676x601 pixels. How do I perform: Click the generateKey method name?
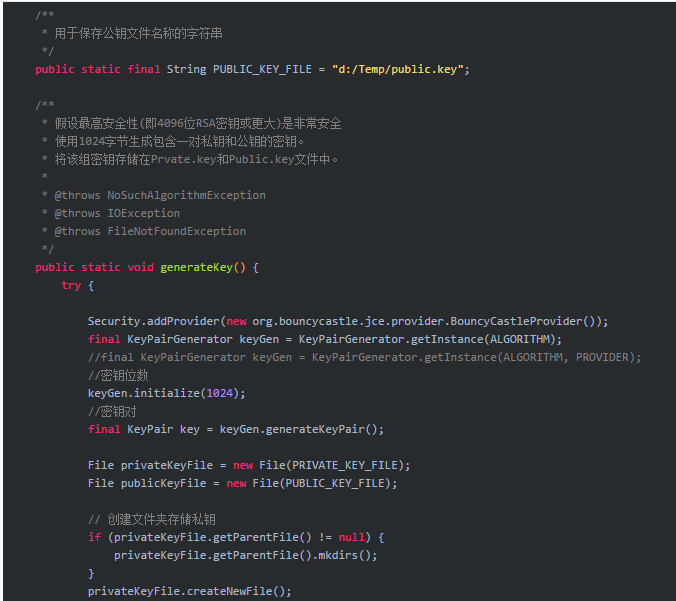[196, 267]
